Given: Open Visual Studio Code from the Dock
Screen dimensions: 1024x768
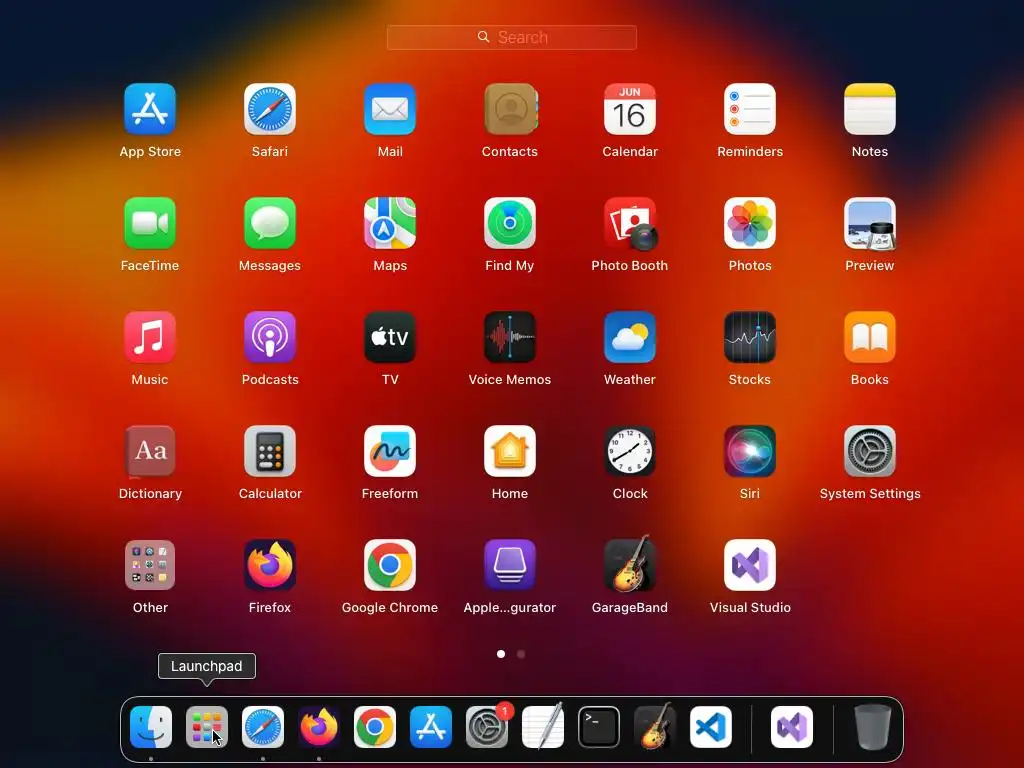Looking at the screenshot, I should (711, 727).
